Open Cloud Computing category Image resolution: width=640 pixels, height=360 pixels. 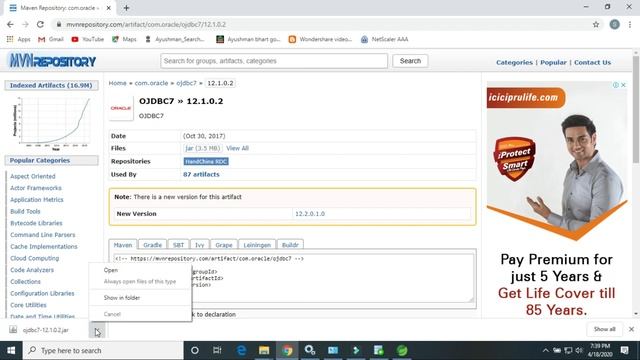click(x=35, y=258)
